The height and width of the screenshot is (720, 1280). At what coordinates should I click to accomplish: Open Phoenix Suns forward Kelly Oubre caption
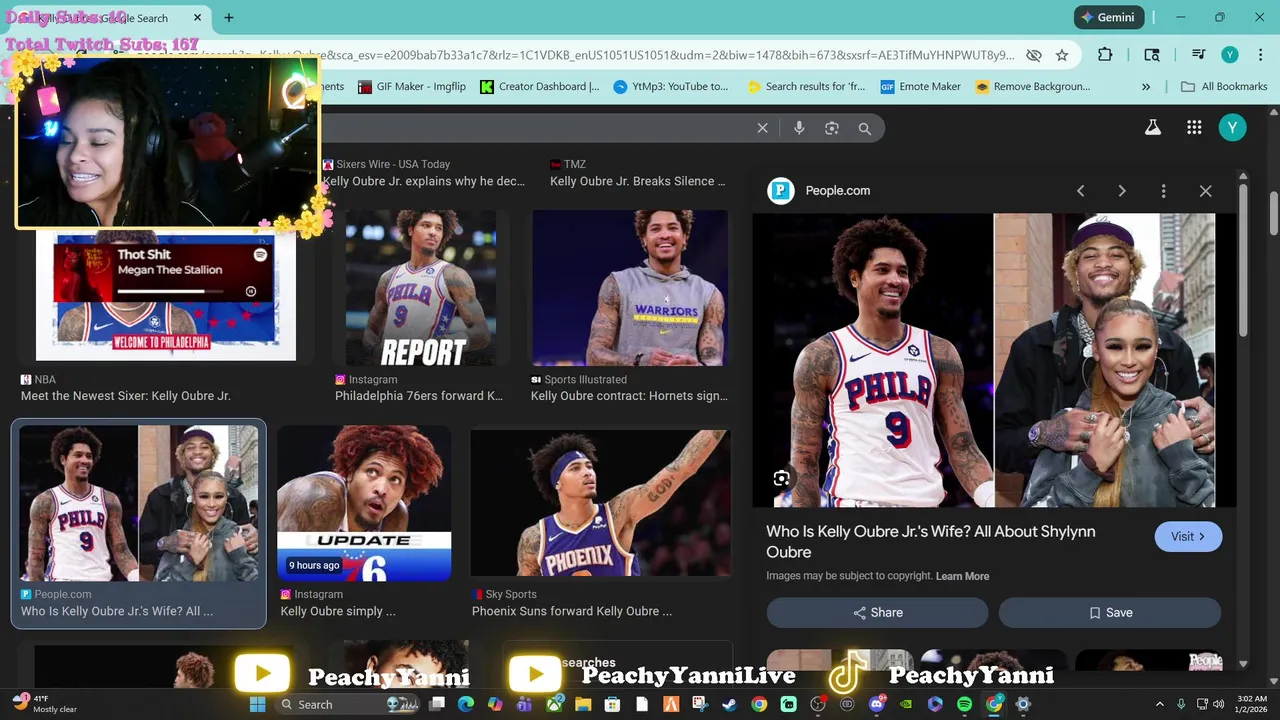point(572,611)
